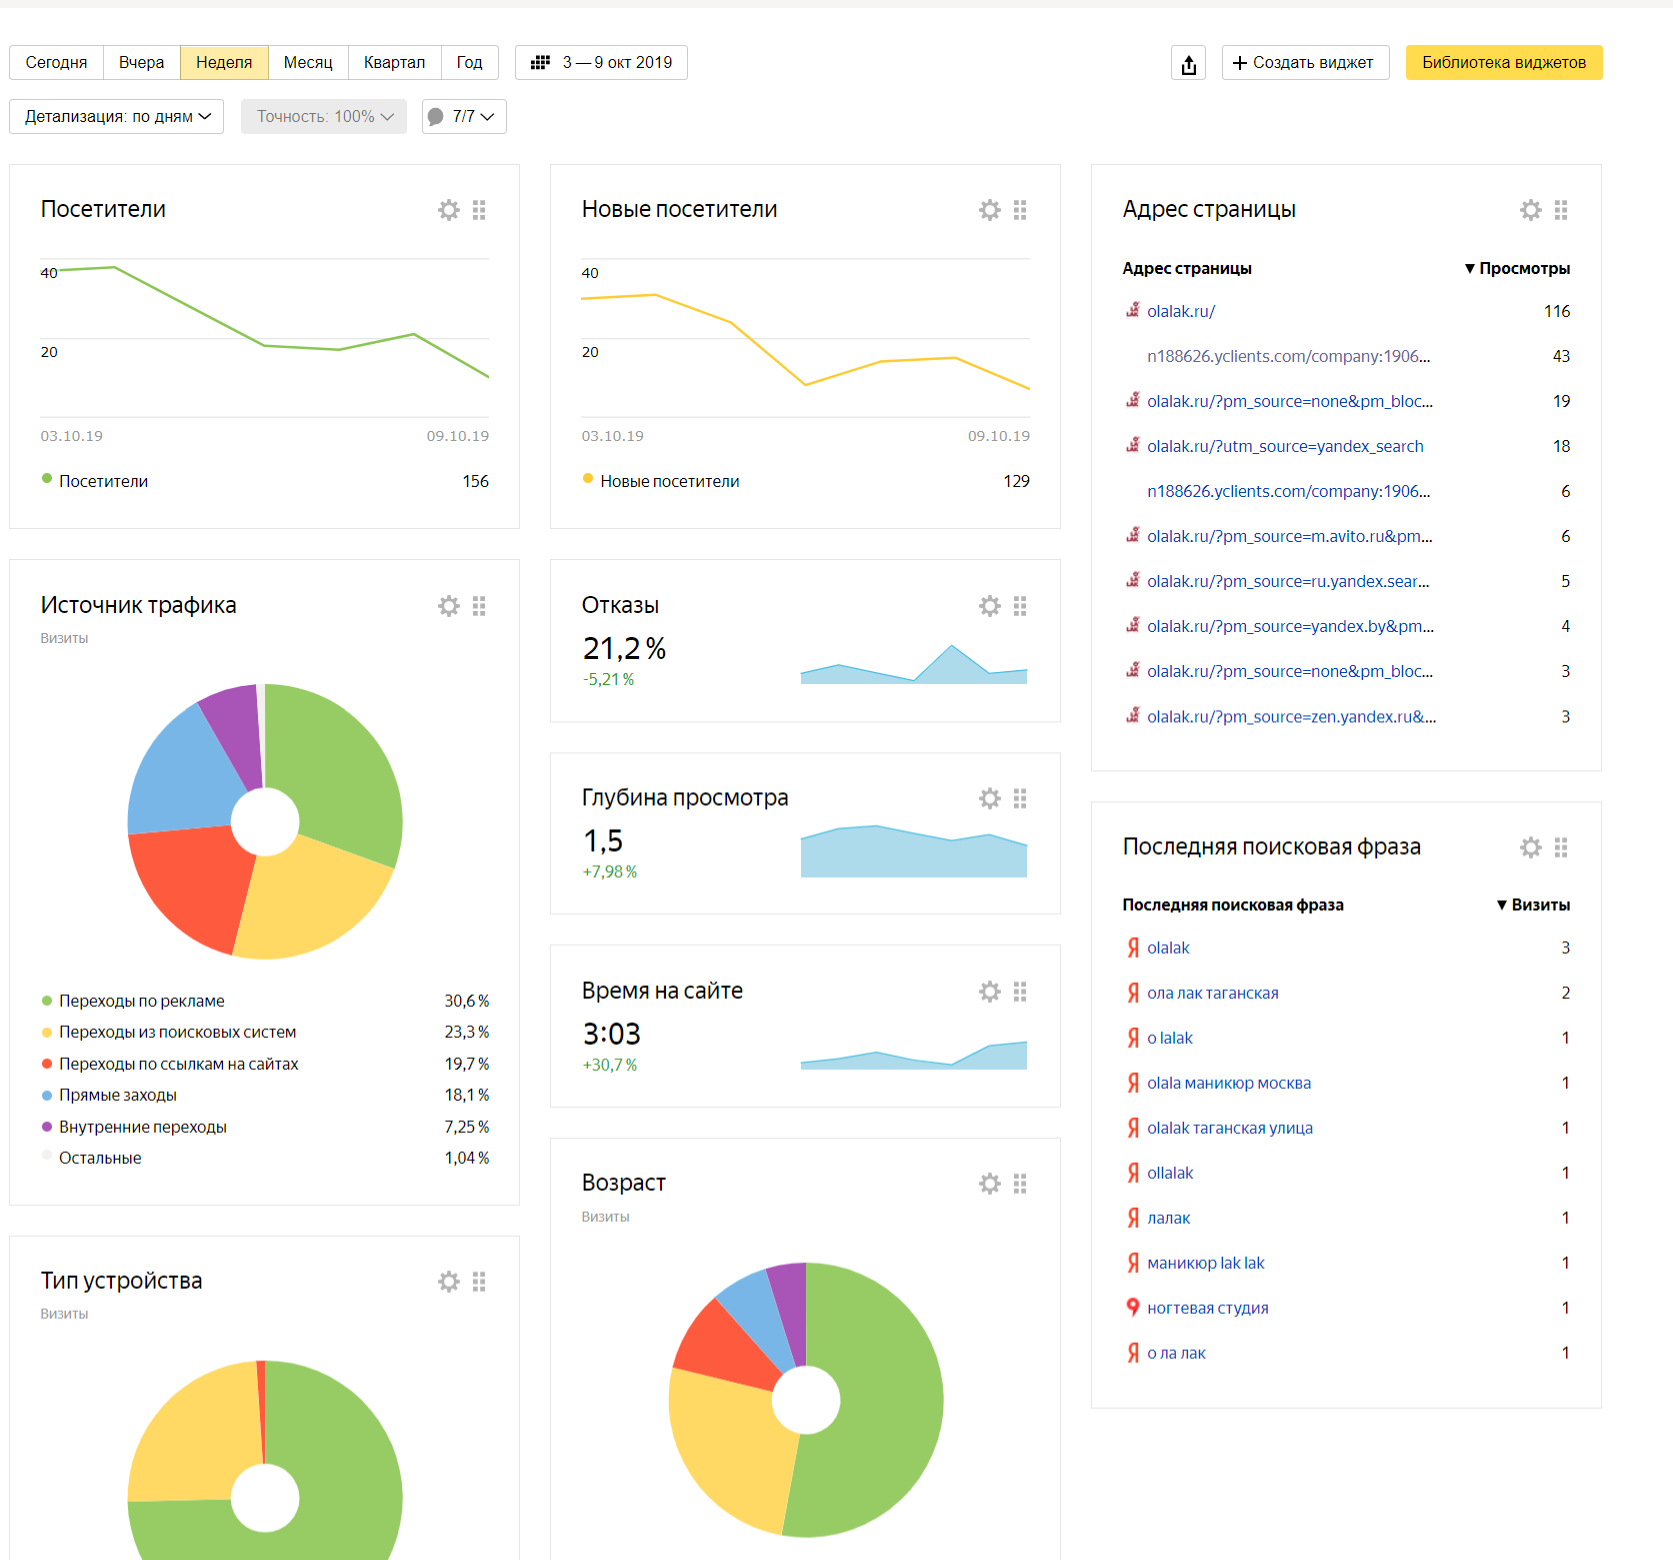Open the 7/7 annotations dropdown

[464, 116]
